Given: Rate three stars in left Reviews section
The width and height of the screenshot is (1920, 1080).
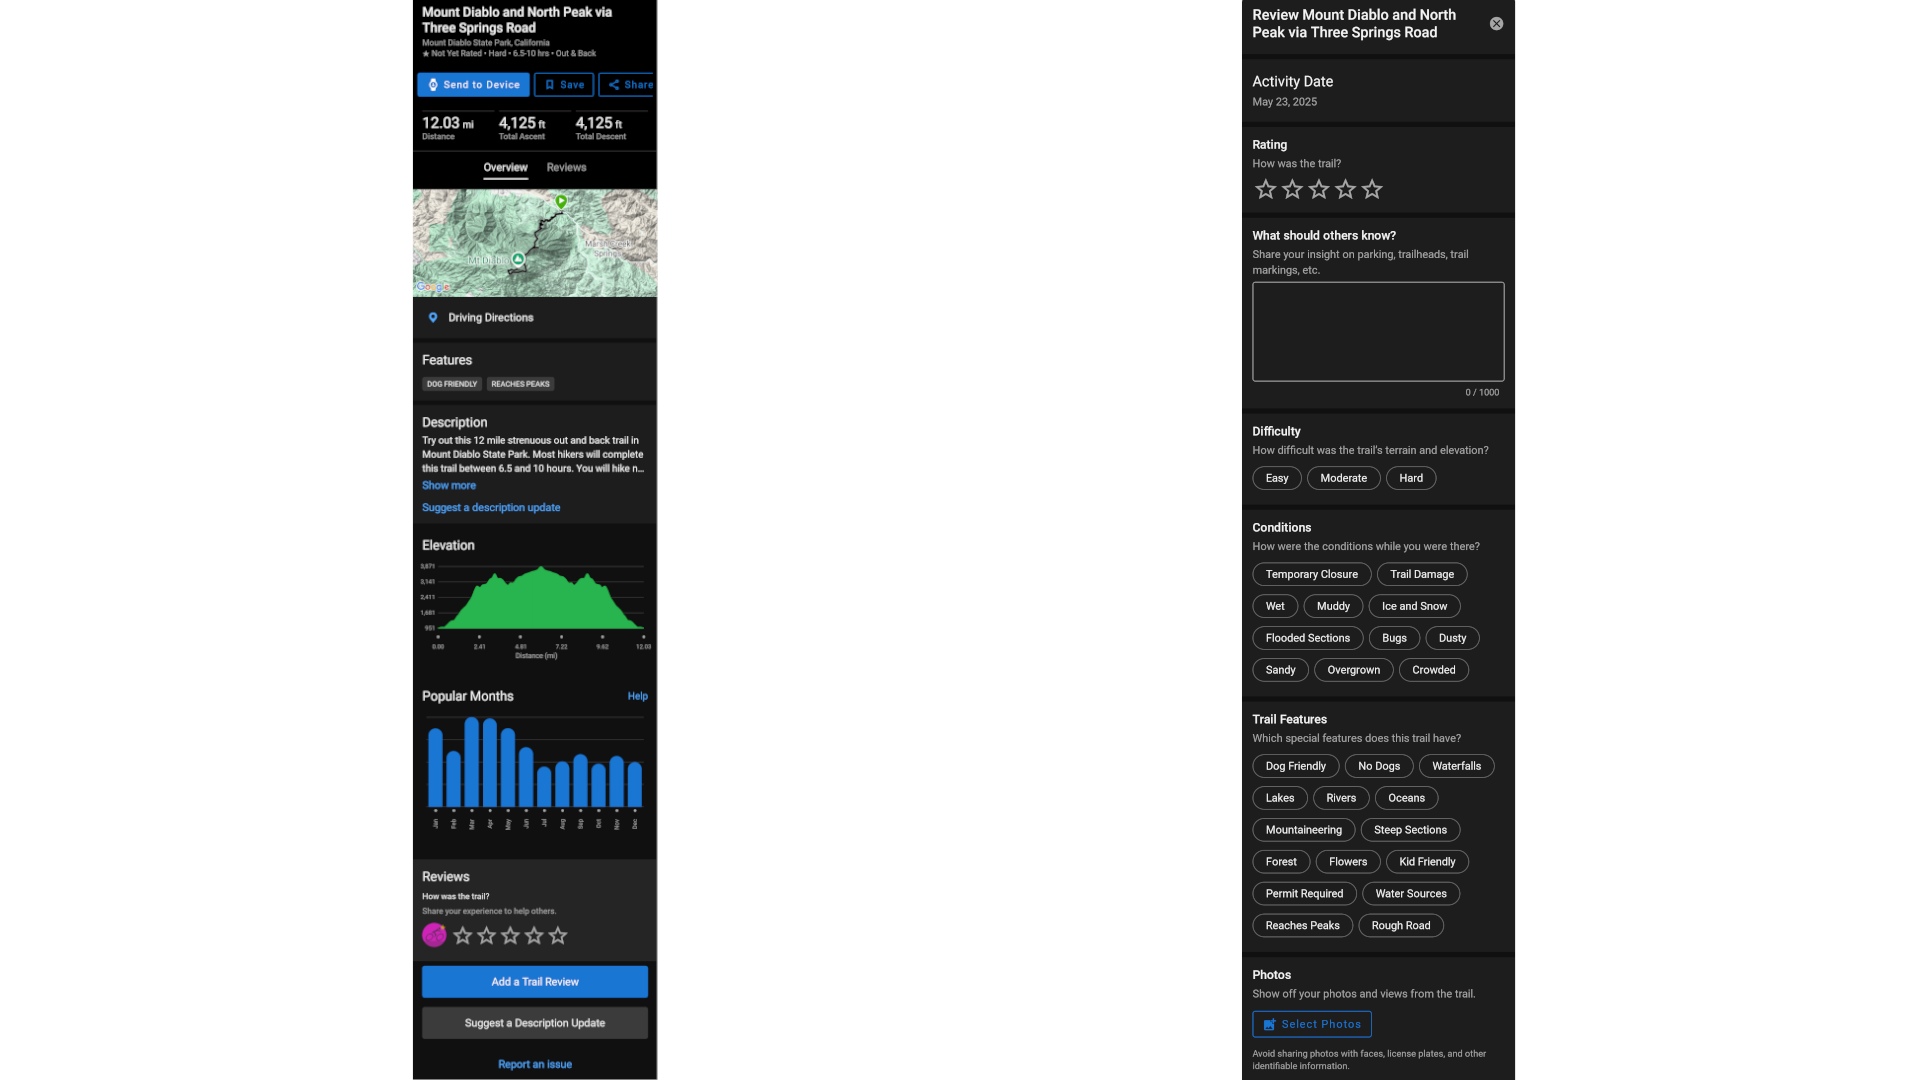Looking at the screenshot, I should click(510, 936).
